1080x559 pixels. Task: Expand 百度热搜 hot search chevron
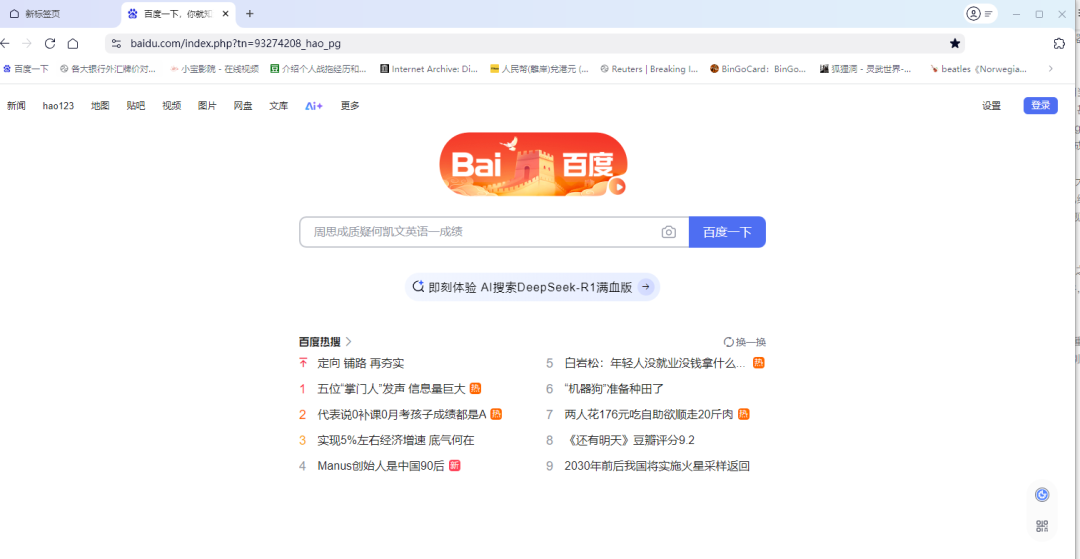pos(349,342)
